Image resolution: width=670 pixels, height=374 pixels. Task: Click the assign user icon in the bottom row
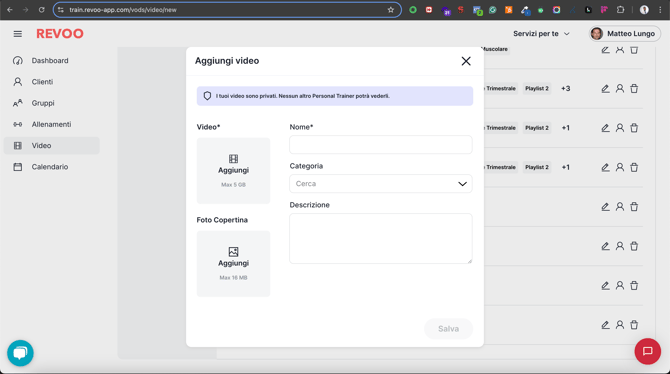pyautogui.click(x=620, y=325)
